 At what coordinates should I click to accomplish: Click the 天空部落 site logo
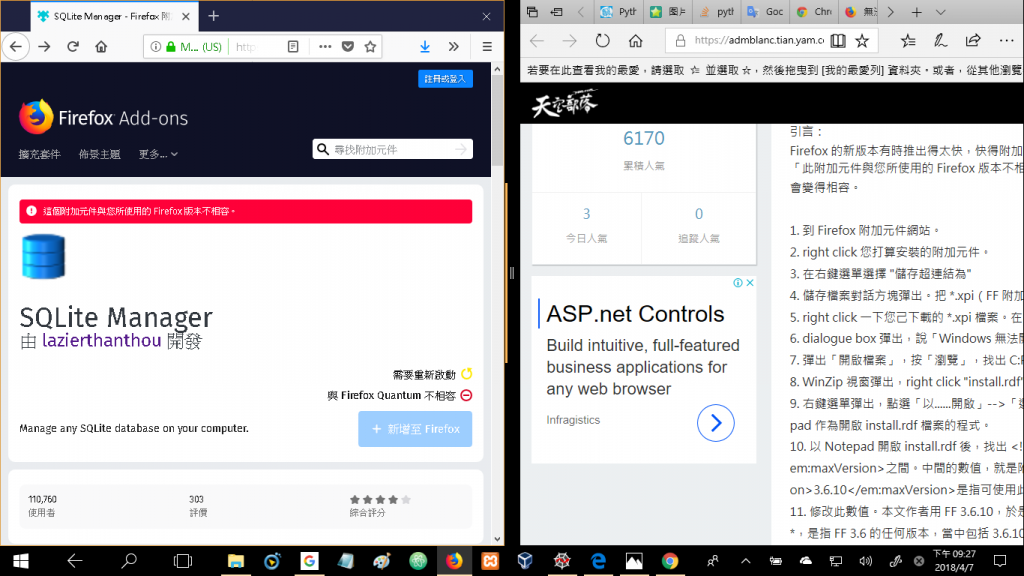564,103
